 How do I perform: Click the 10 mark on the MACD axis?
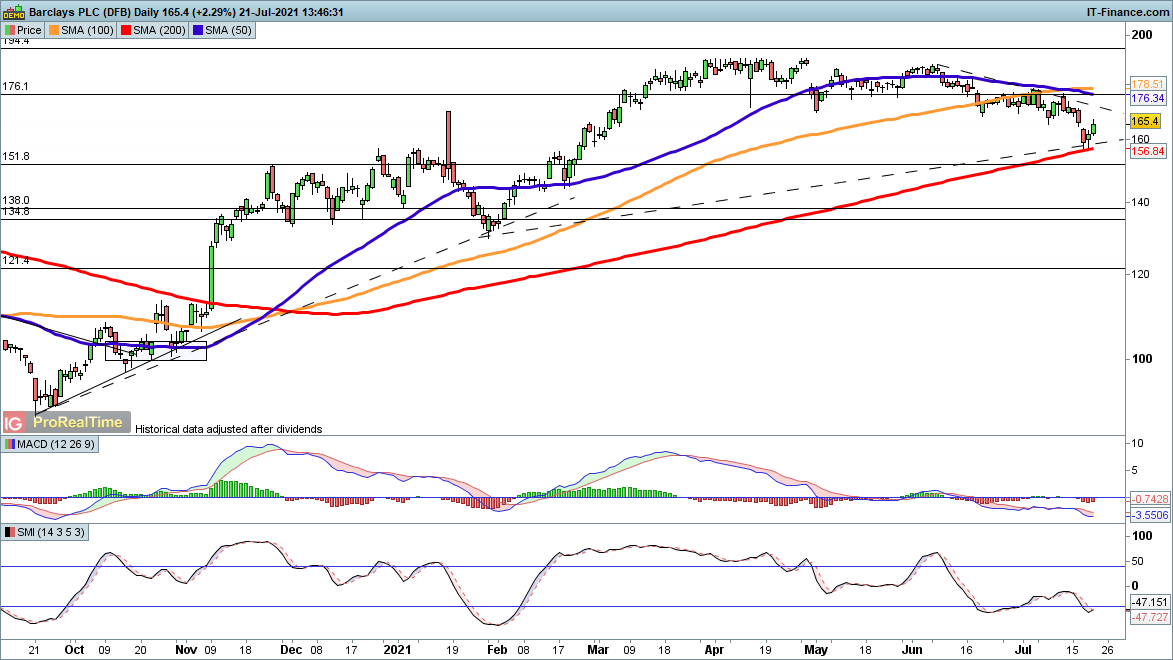[x=1137, y=444]
